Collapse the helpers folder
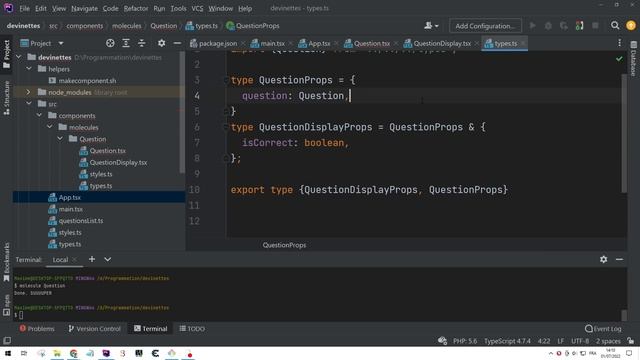The width and height of the screenshot is (640, 360). [x=29, y=69]
